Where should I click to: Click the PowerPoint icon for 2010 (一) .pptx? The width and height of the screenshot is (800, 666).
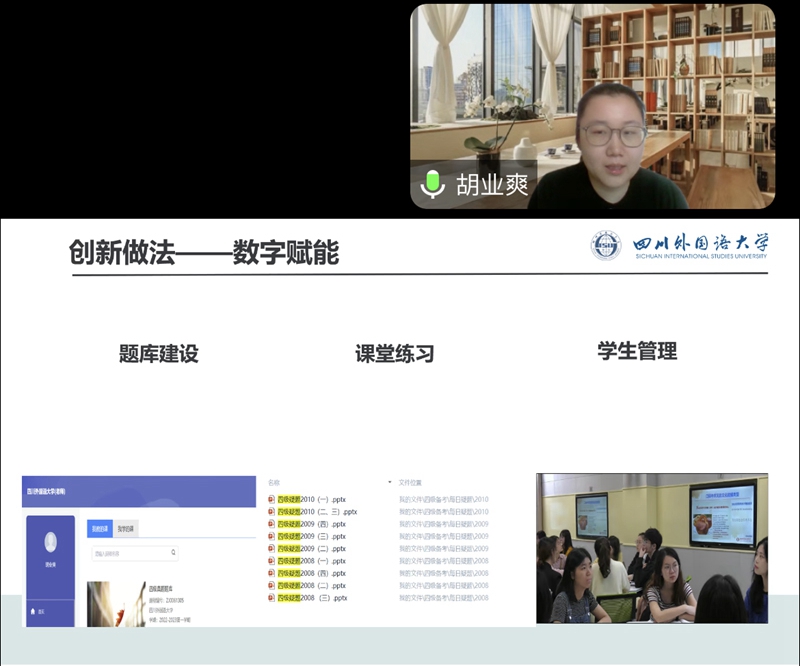(x=271, y=499)
